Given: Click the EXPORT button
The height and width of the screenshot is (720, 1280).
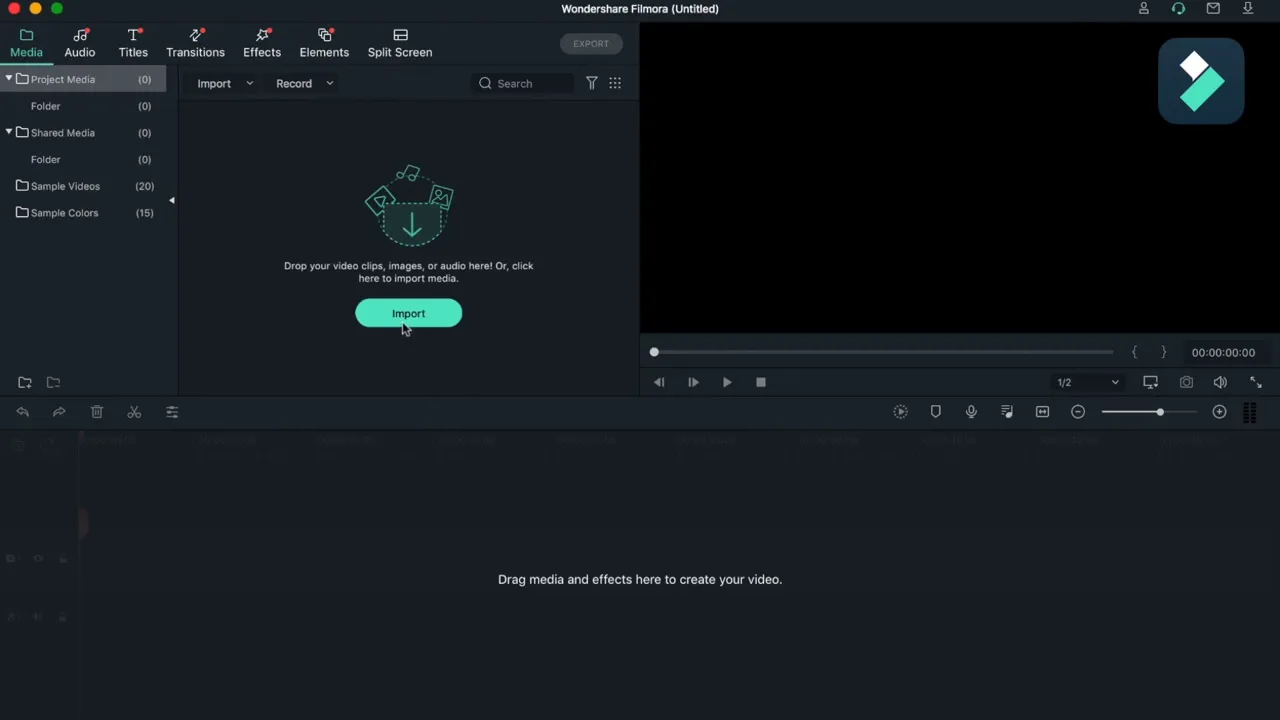Looking at the screenshot, I should pos(591,44).
